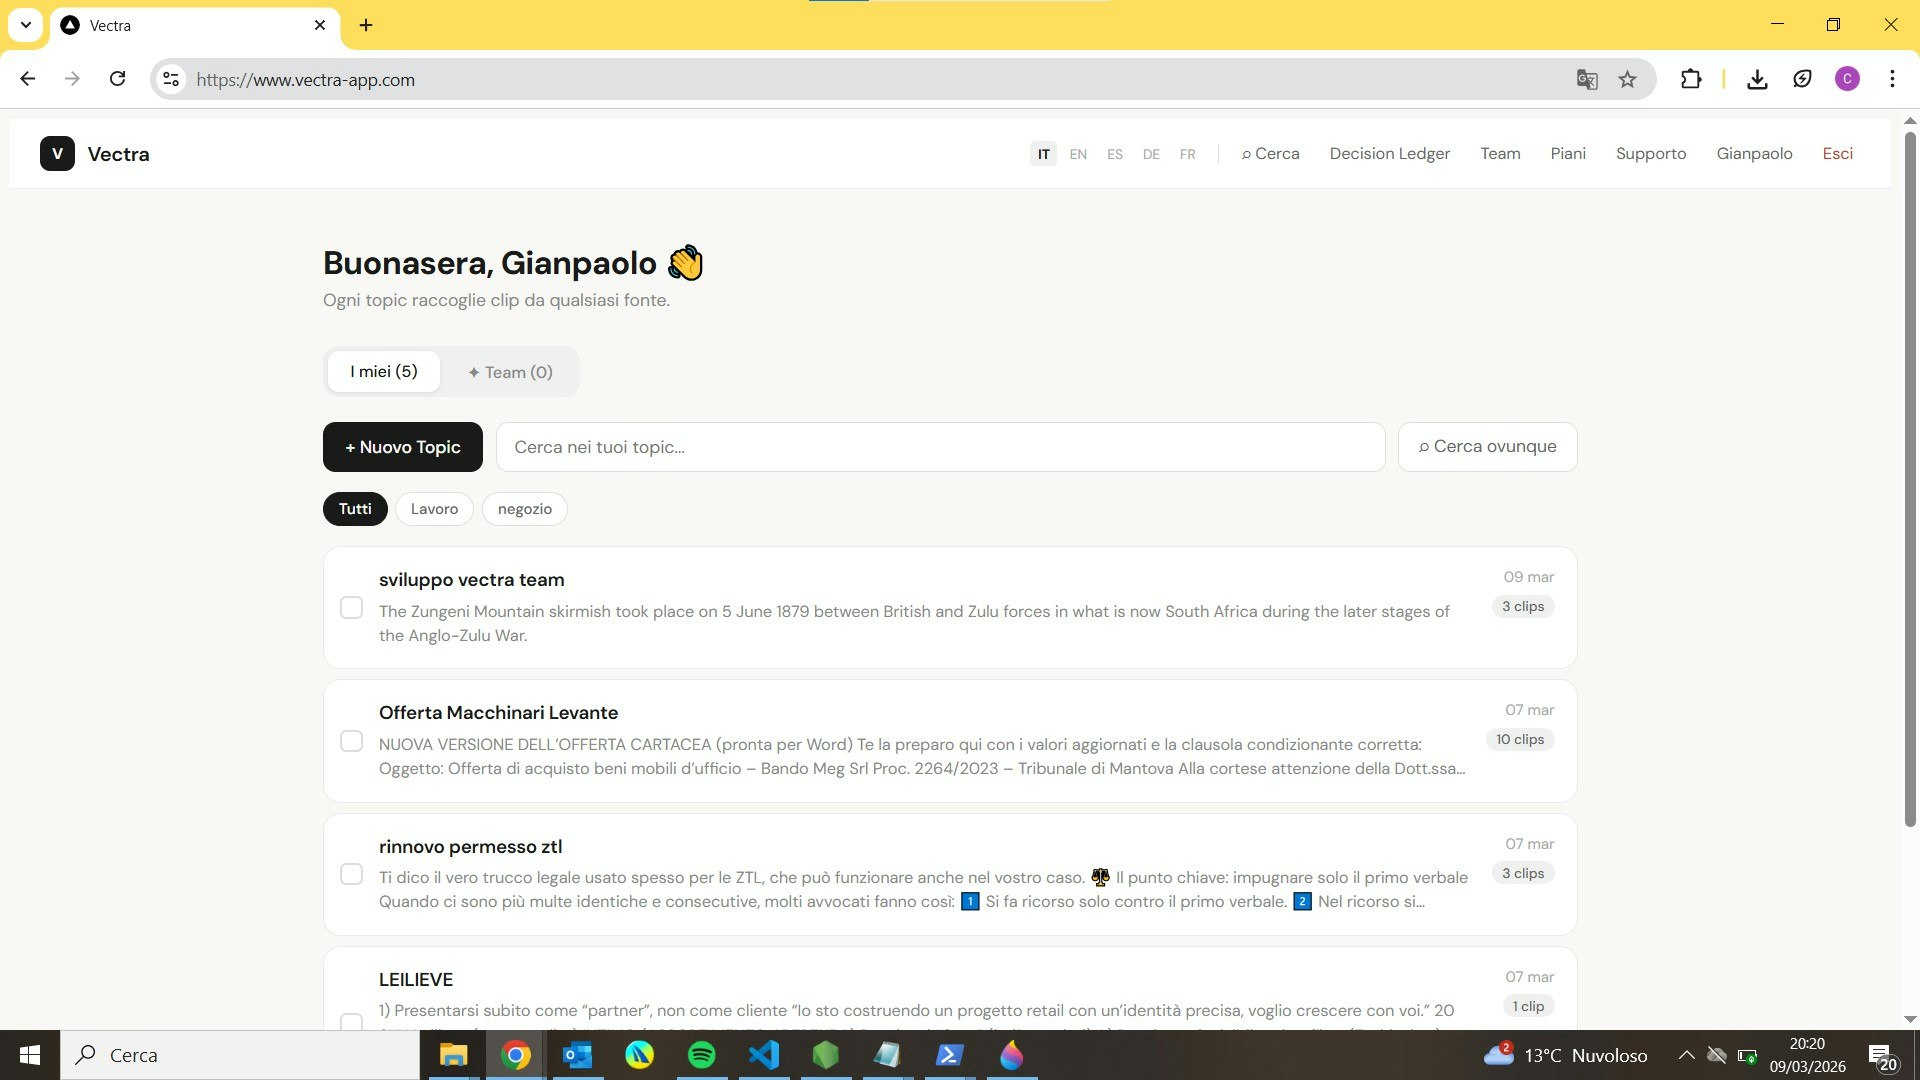This screenshot has width=1920, height=1080.
Task: Click the Cerca nei tuoi topic field
Action: click(940, 447)
